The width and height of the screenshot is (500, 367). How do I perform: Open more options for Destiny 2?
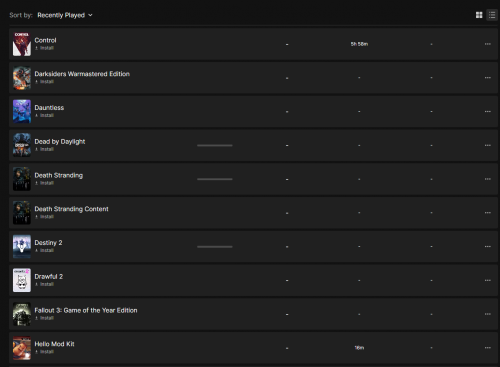pyautogui.click(x=488, y=246)
